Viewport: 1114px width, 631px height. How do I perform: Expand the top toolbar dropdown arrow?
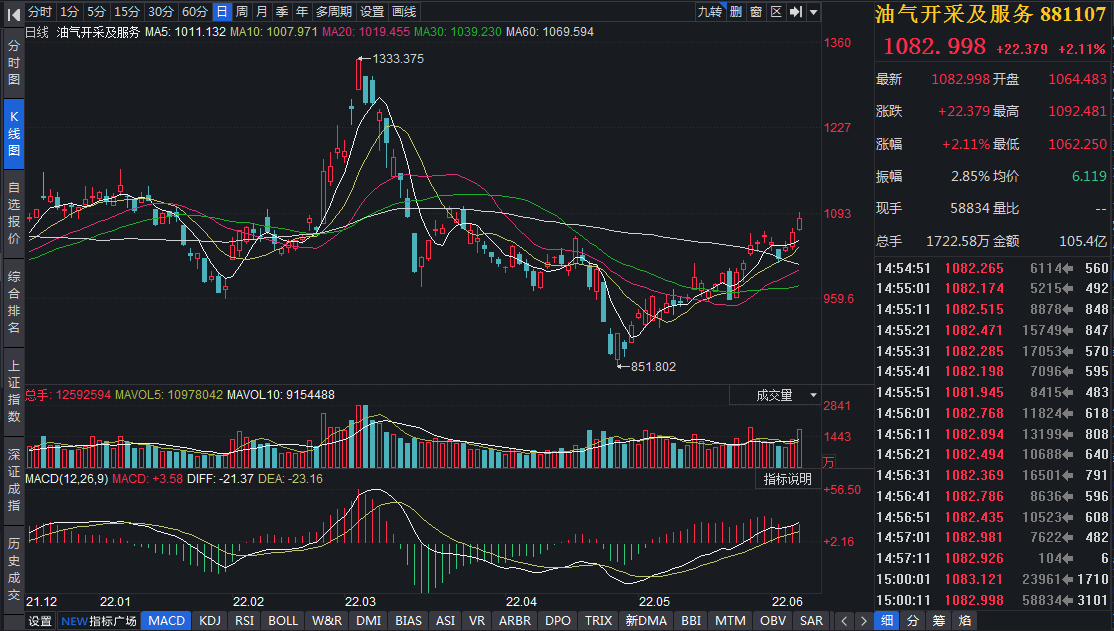[813, 12]
